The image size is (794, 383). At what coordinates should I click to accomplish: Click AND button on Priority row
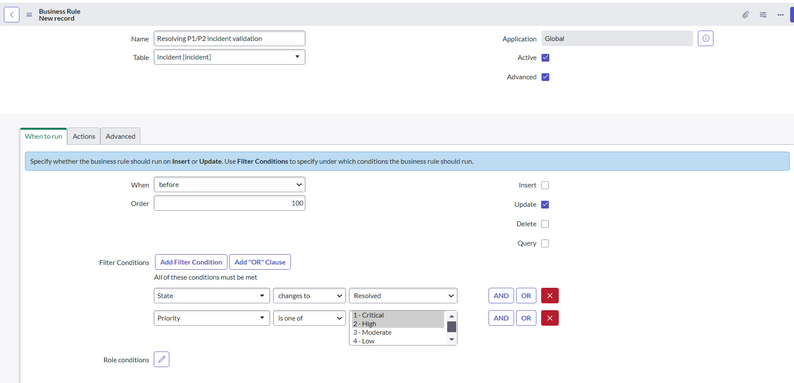(501, 318)
